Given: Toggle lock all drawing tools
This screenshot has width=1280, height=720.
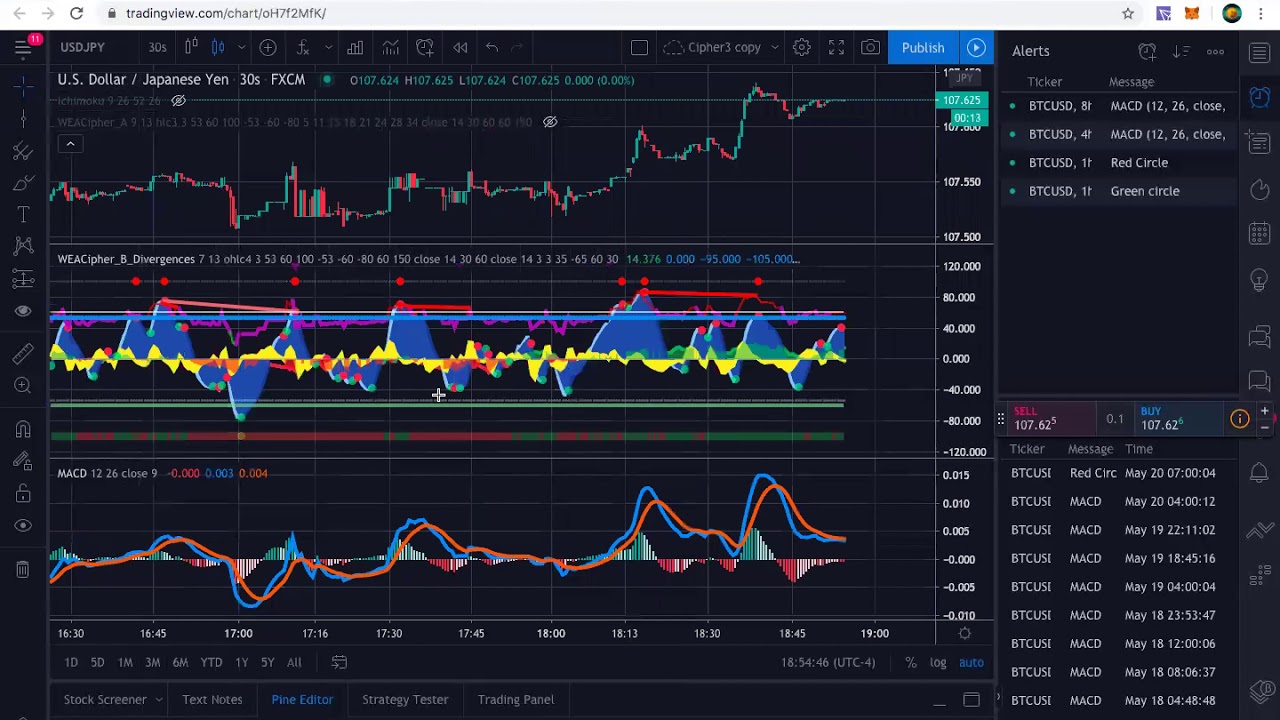Looking at the screenshot, I should coord(23,493).
